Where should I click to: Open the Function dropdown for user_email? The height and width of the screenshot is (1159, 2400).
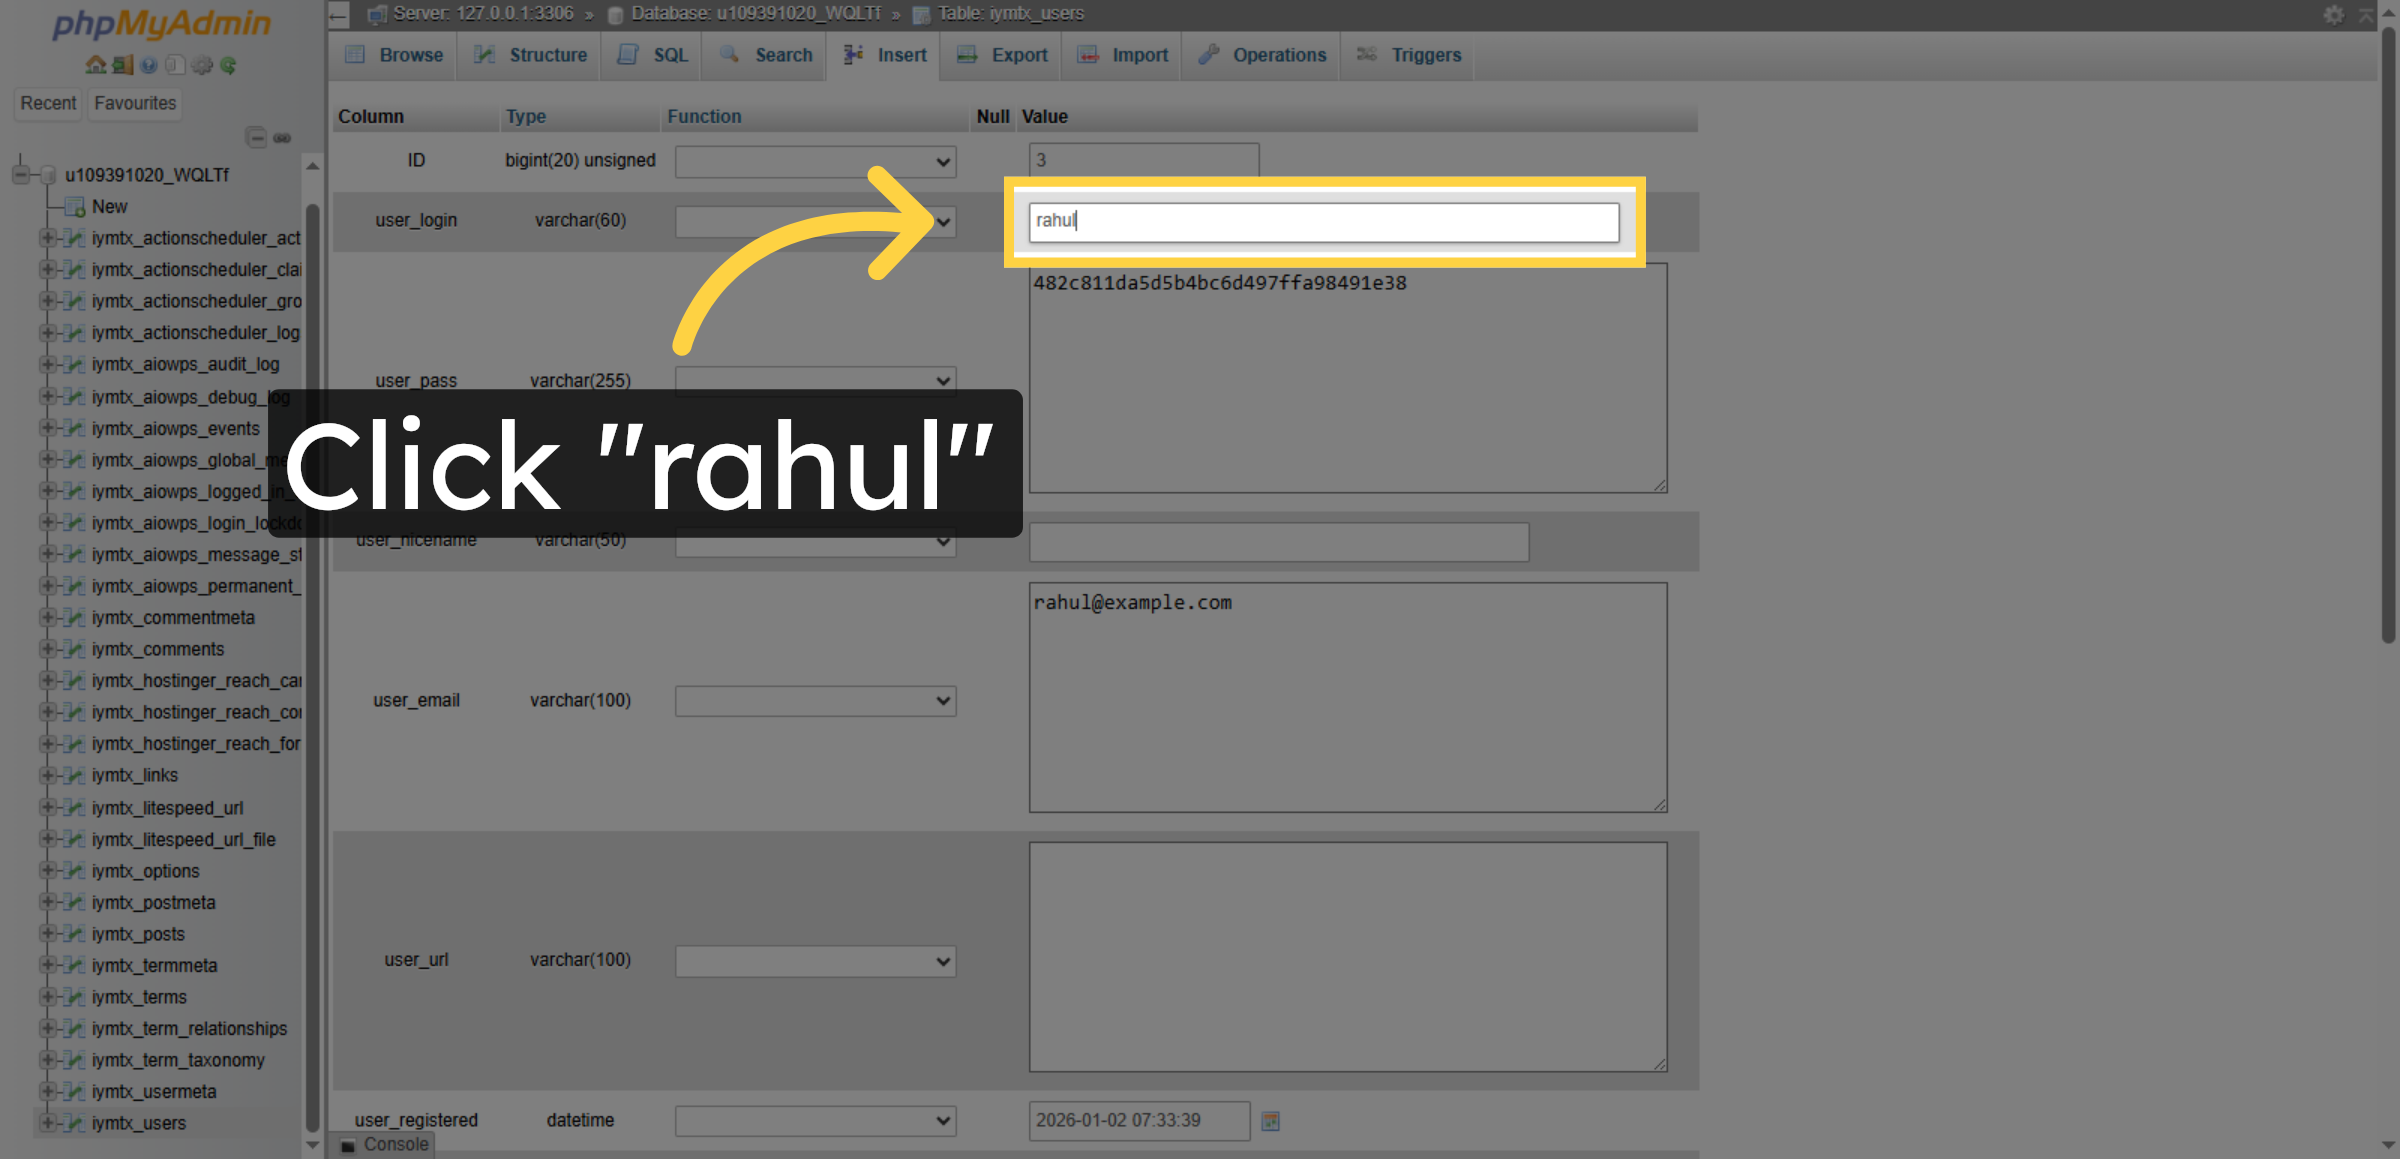(814, 700)
